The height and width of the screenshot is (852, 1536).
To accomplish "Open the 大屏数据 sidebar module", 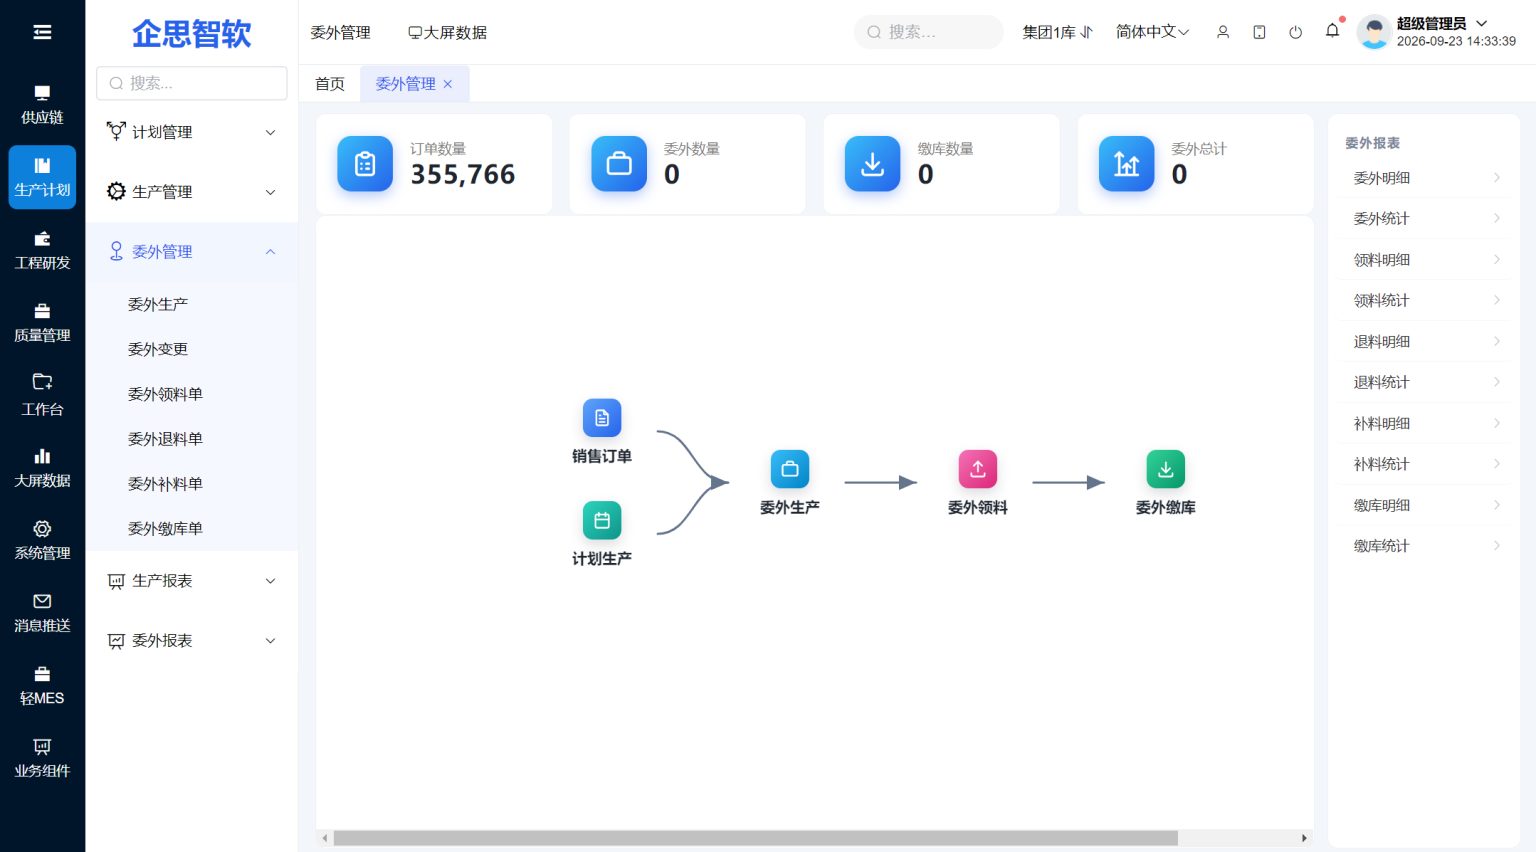I will (42, 468).
